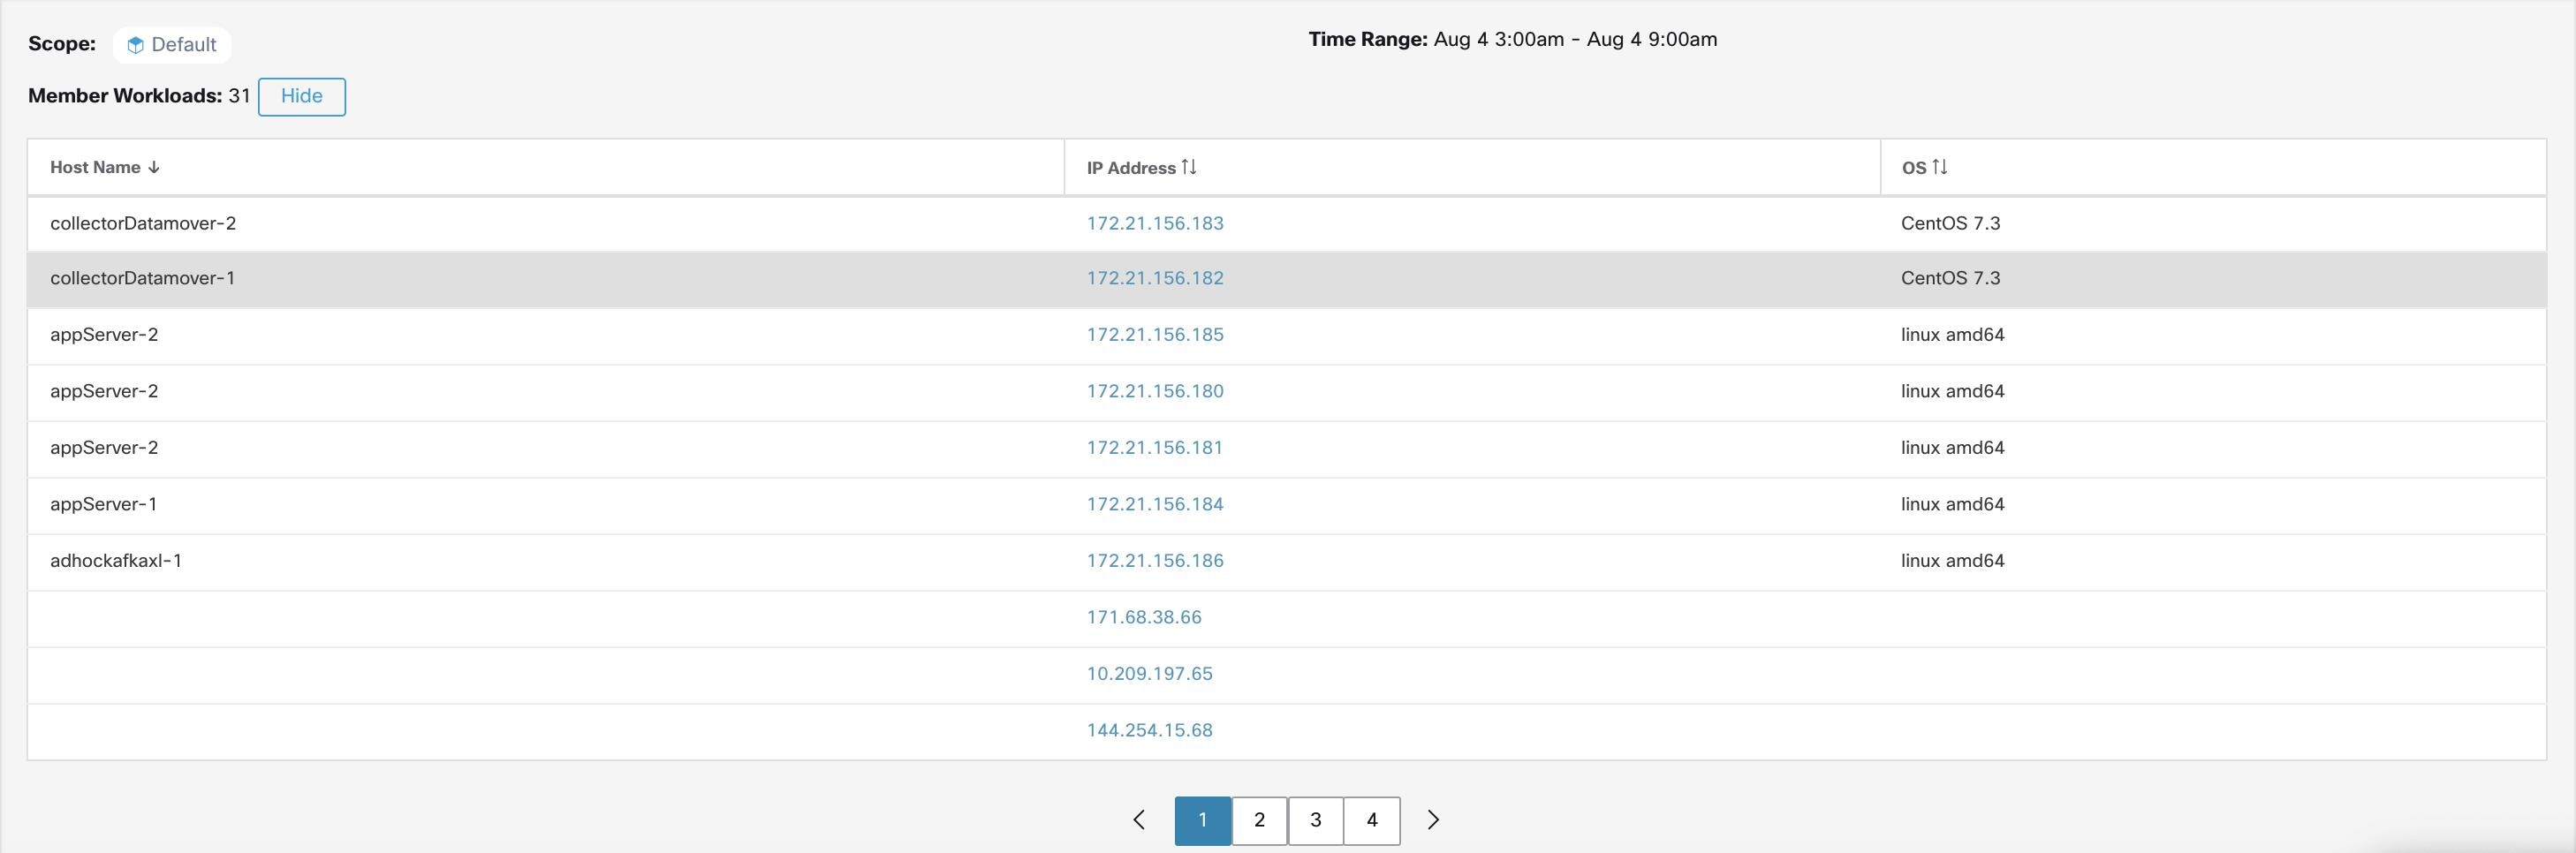Jump to page 3
Image resolution: width=2576 pixels, height=853 pixels.
coord(1315,820)
